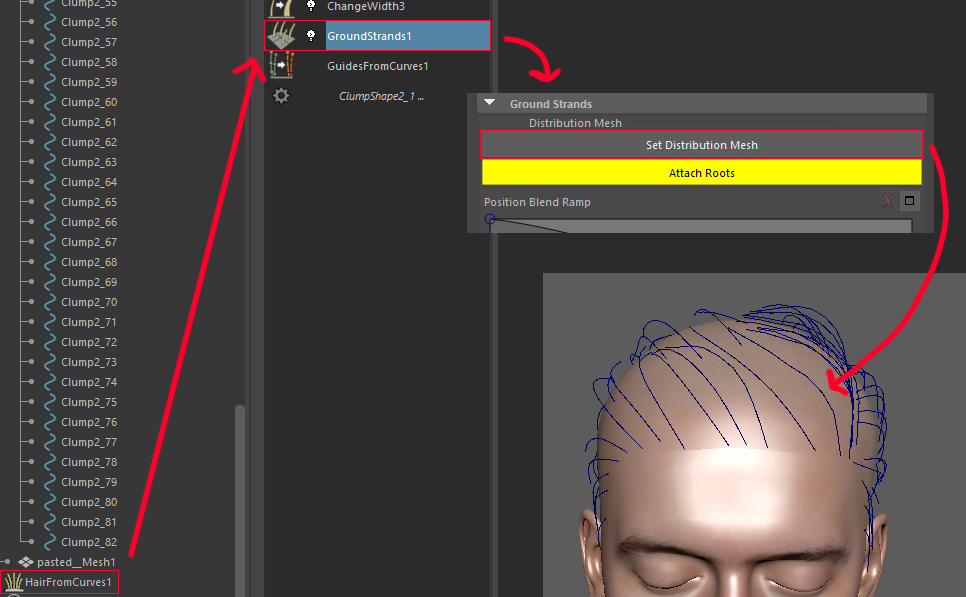Toggle the ChangeWidth3 lightbulb enable icon
The image size is (966, 597).
[x=311, y=6]
